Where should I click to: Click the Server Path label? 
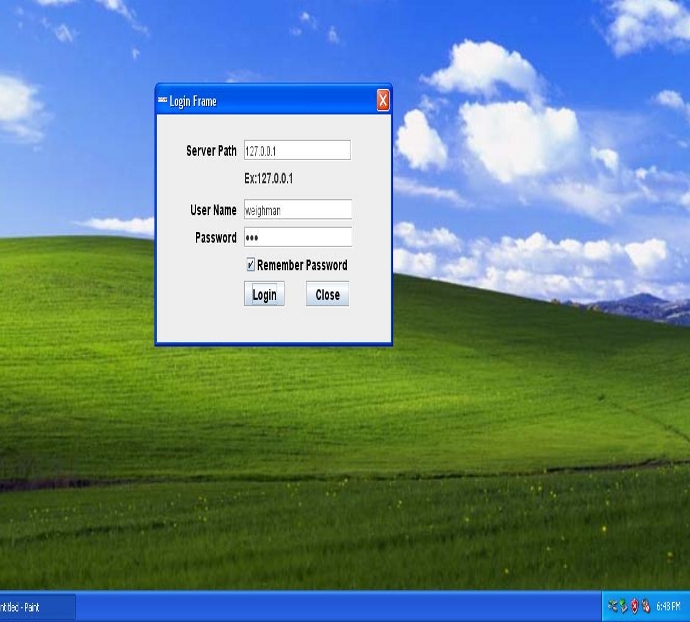[x=211, y=151]
